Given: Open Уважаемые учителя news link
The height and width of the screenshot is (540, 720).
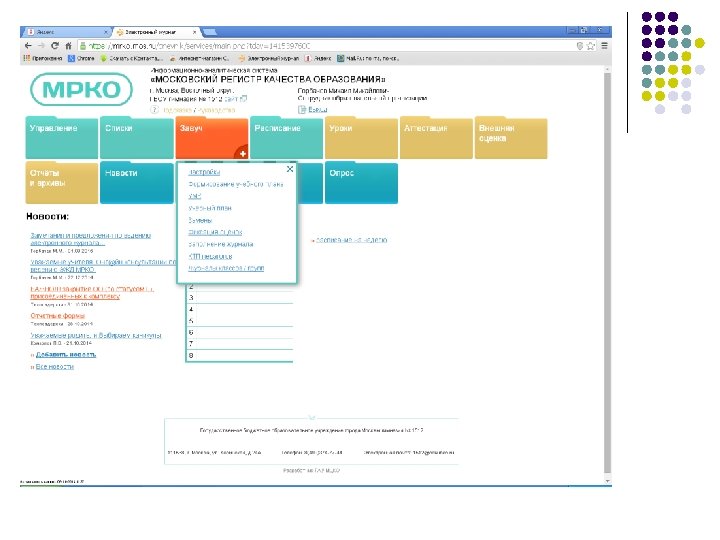Looking at the screenshot, I should pos(103,265).
